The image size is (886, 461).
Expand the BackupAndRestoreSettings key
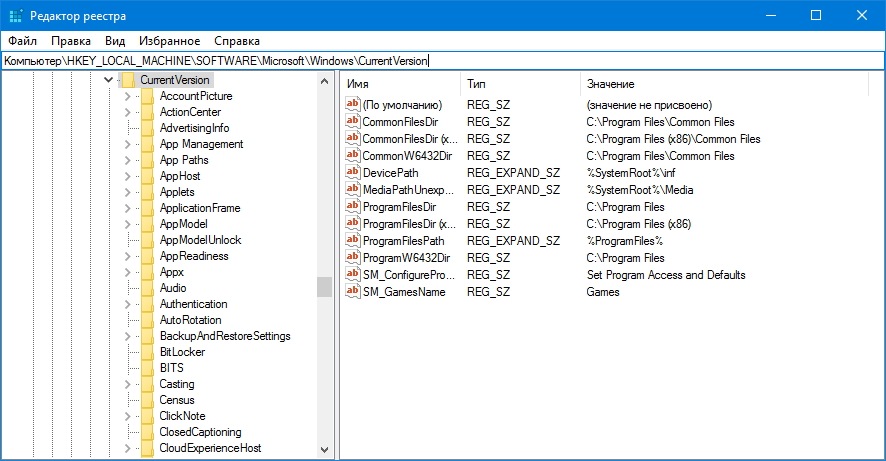point(127,337)
